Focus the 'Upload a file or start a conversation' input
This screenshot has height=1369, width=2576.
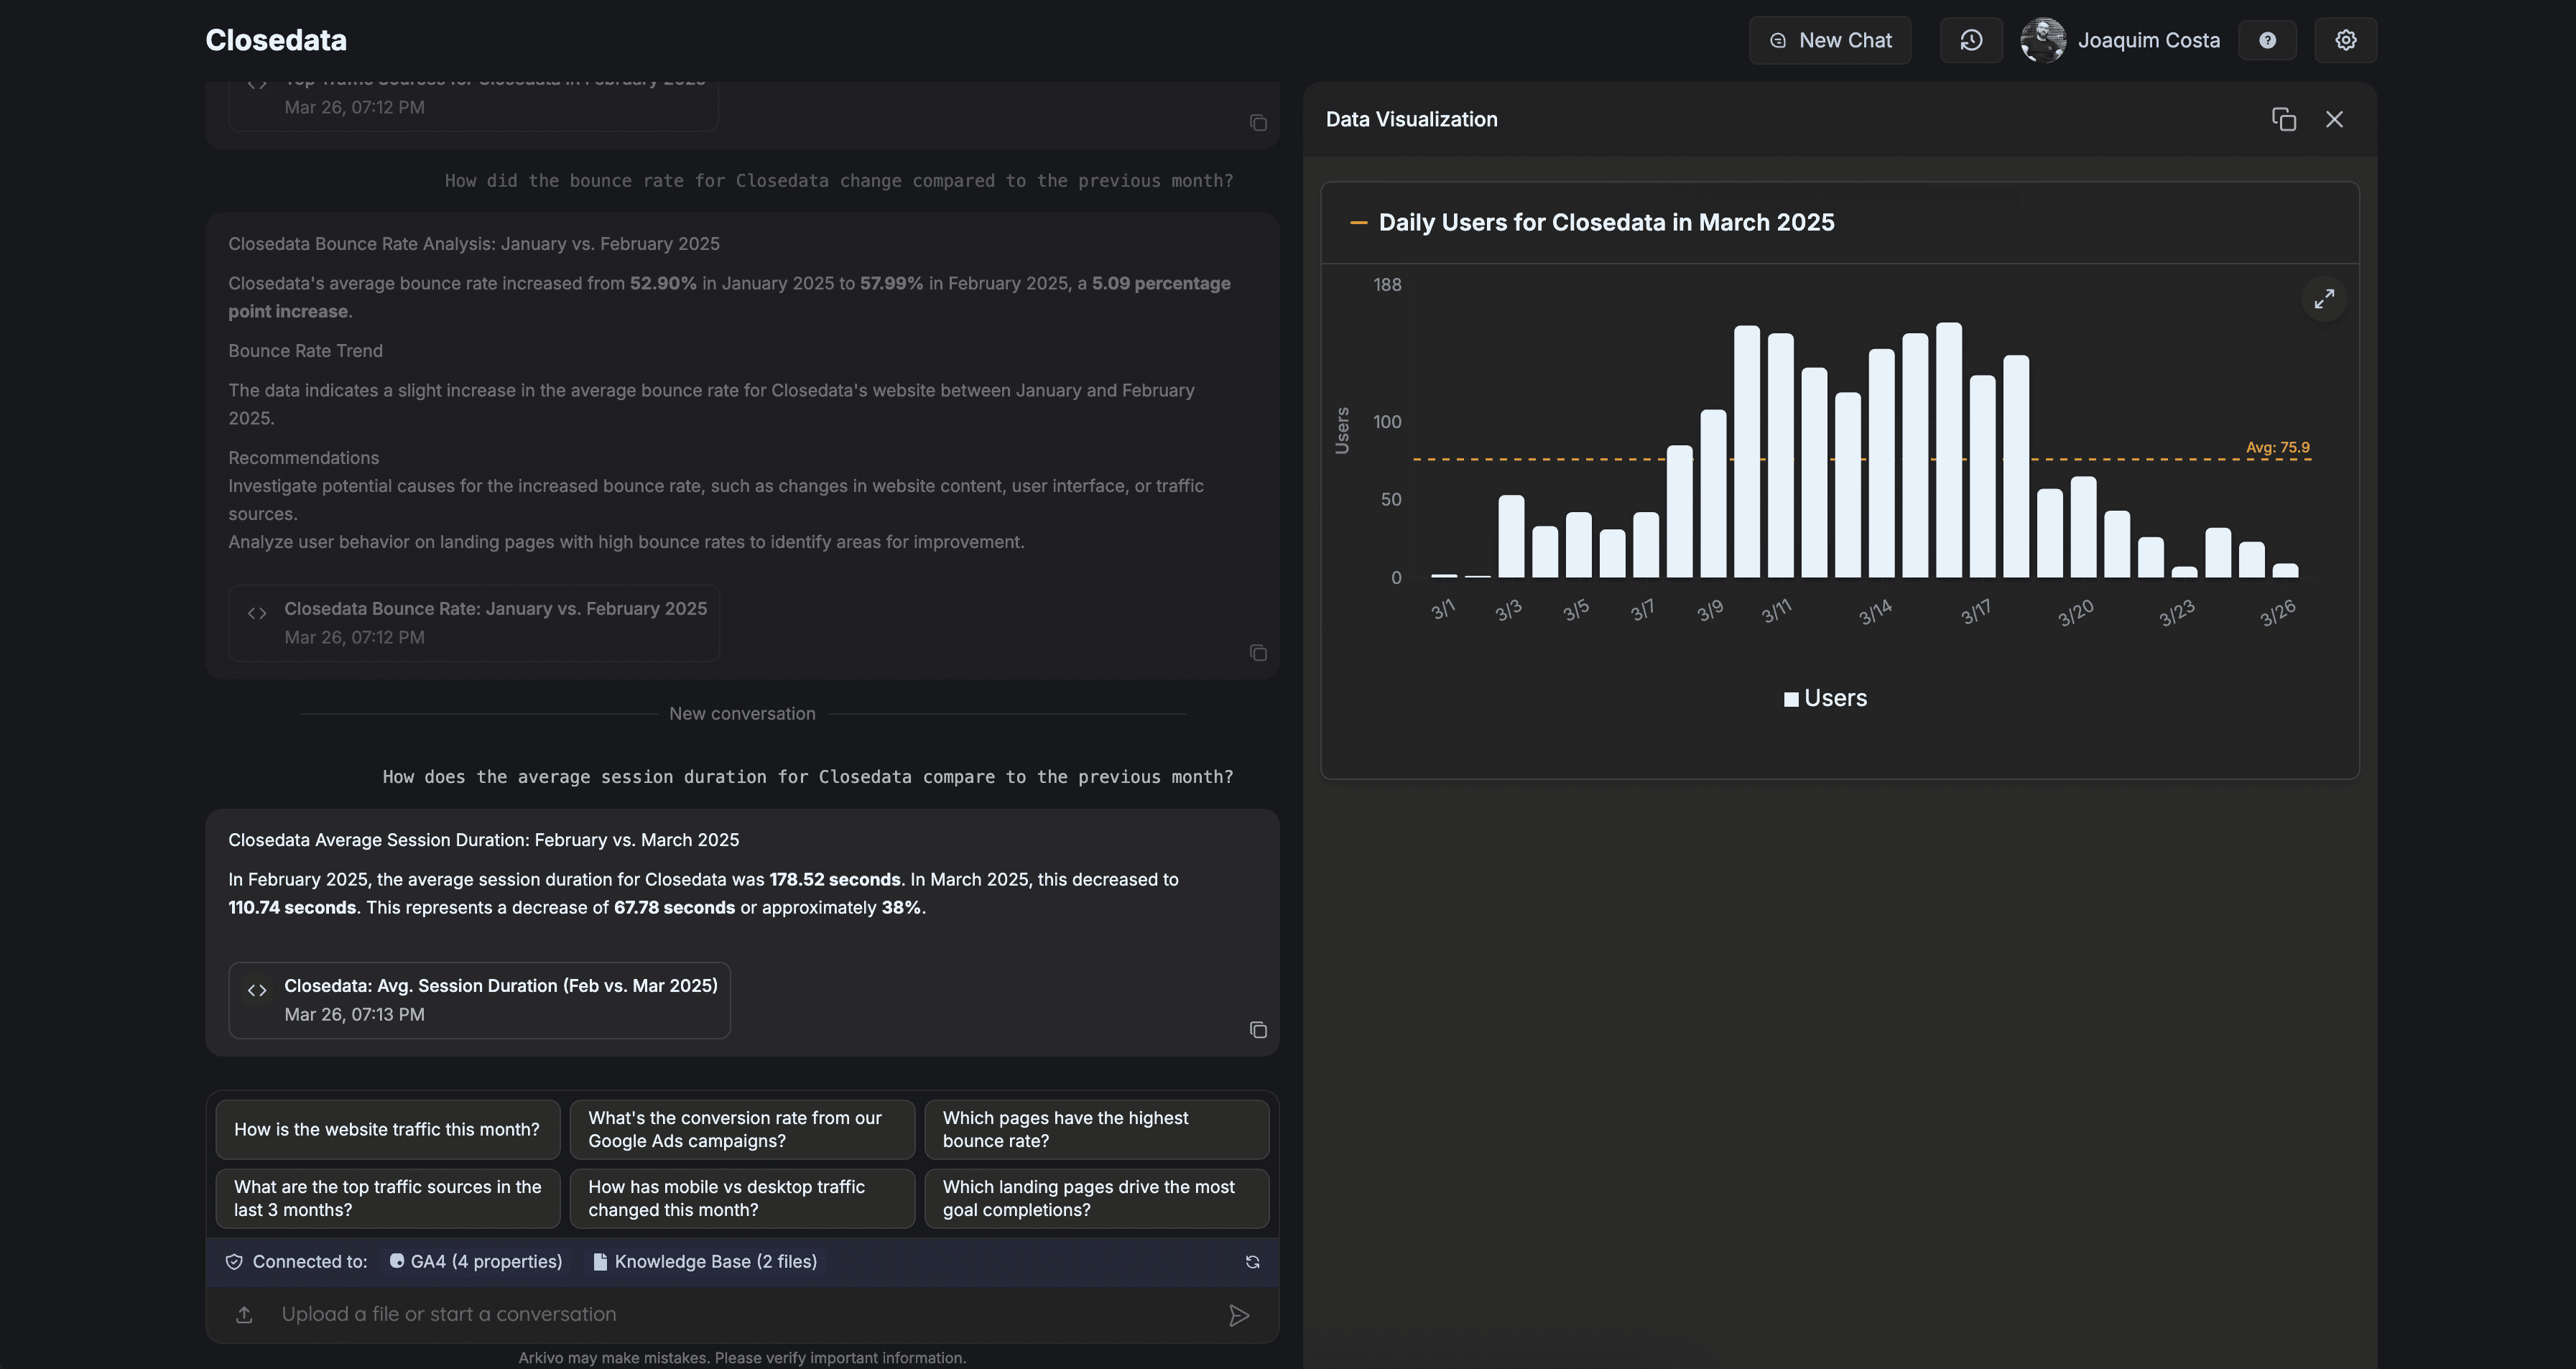(742, 1315)
